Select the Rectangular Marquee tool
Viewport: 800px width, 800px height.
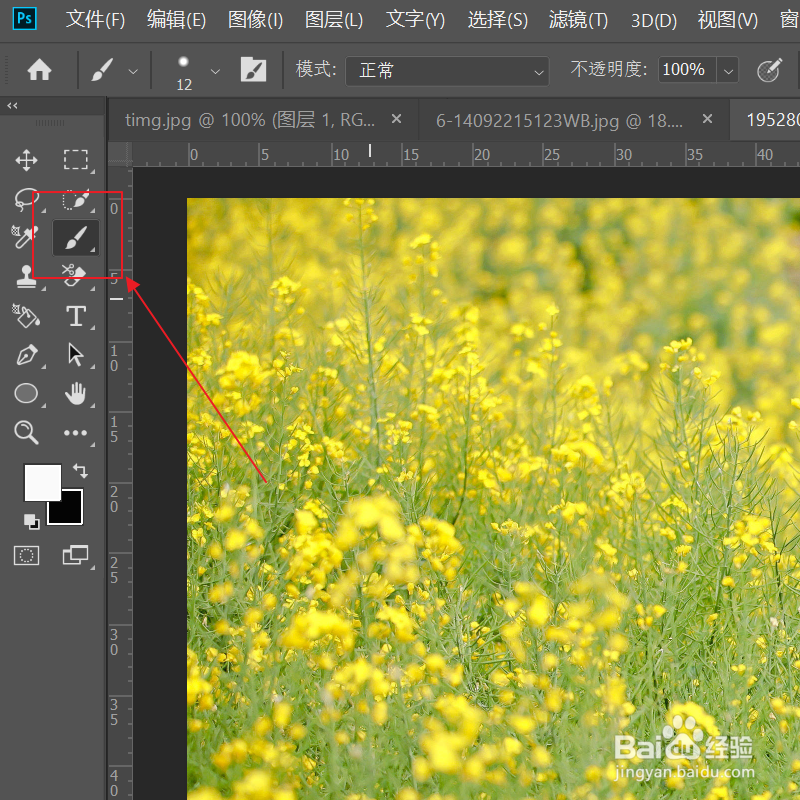click(76, 160)
